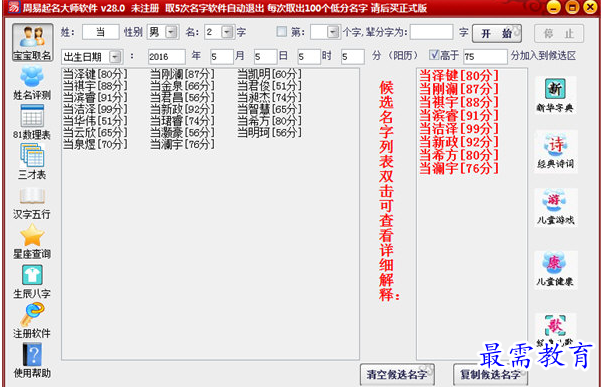
Task: Select 当澜宇[76分] in the results list
Action: 182,144
